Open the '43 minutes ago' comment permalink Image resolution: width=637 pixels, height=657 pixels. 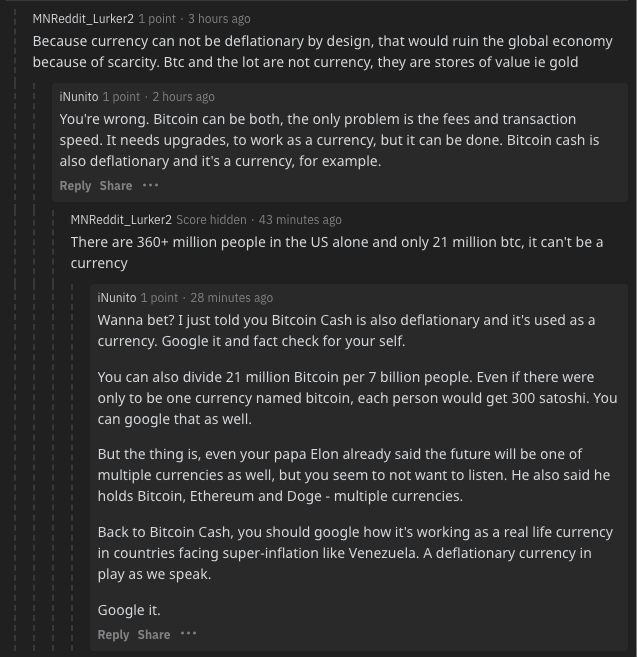click(x=300, y=220)
